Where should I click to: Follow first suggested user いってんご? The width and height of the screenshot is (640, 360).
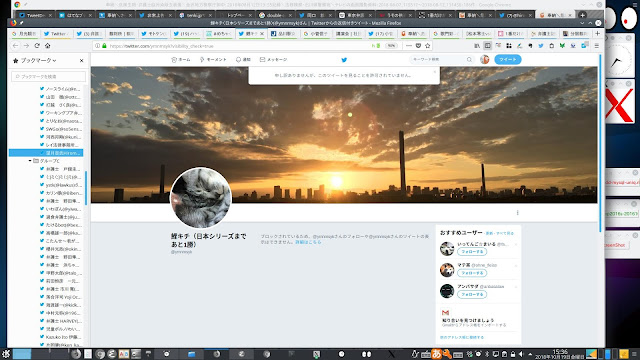click(472, 252)
